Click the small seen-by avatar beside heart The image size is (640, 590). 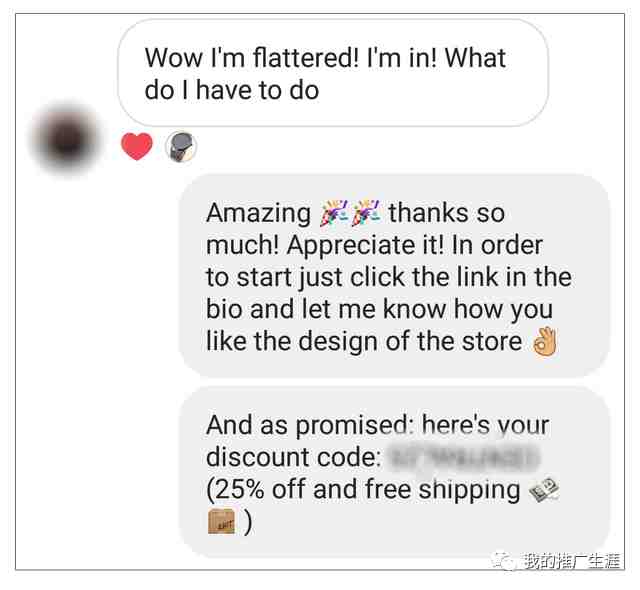[181, 147]
